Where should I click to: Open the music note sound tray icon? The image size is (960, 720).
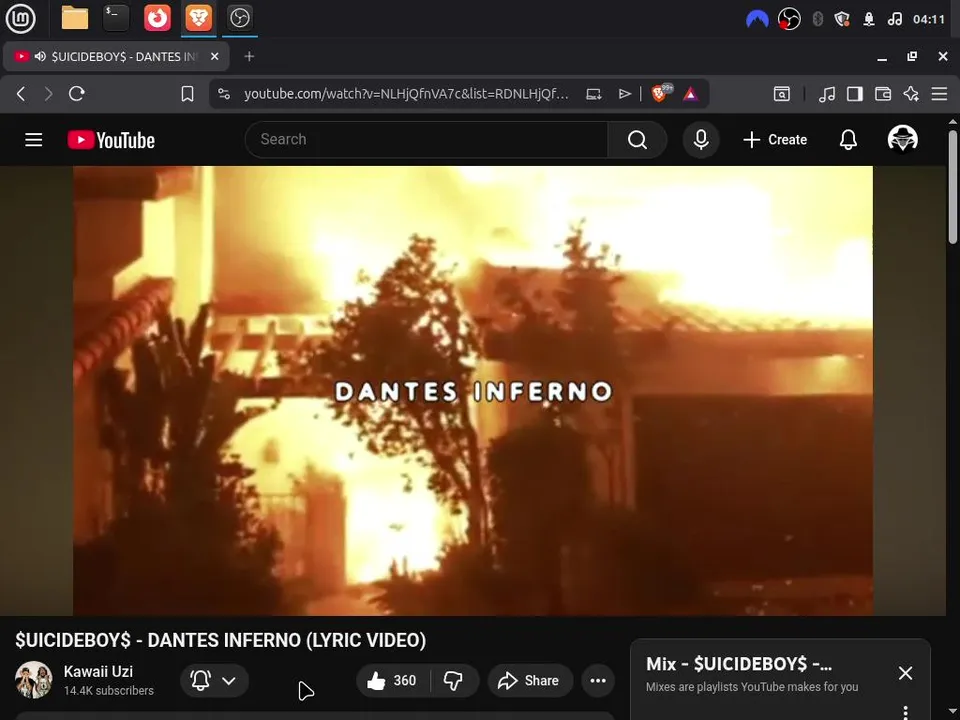pos(894,20)
